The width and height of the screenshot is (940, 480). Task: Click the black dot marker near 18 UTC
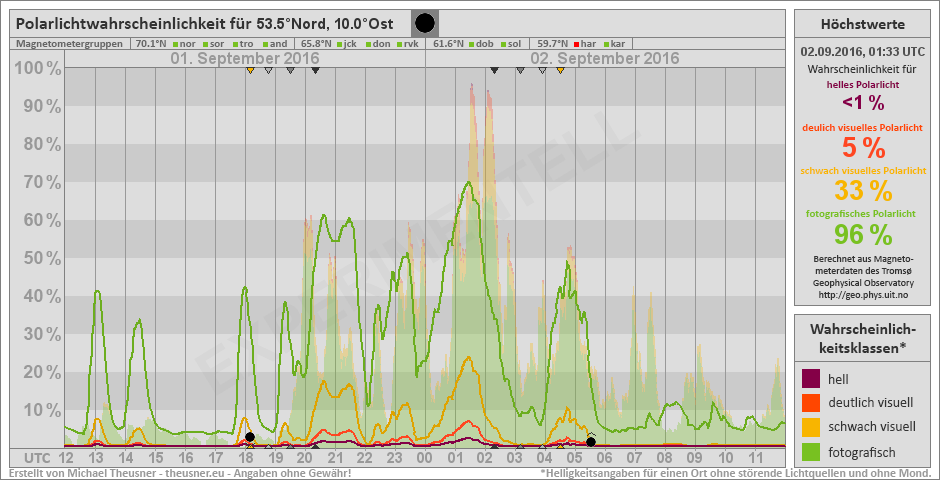(250, 437)
